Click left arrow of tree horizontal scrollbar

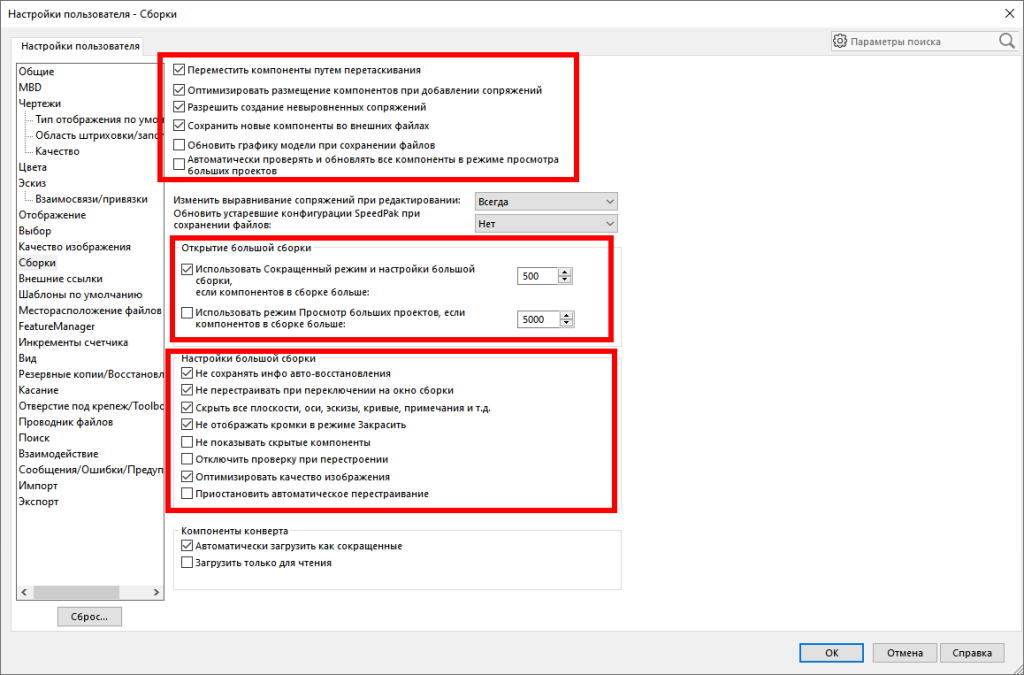(24, 592)
